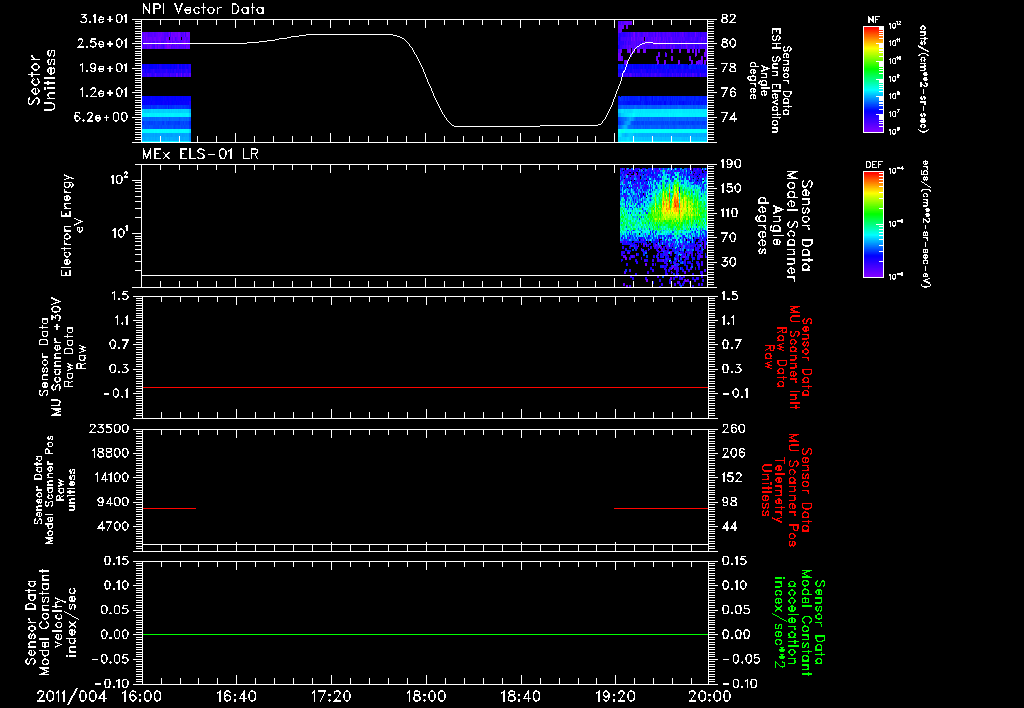Select the "NPI Vector Data" panel title
1024x708 pixels.
click(203, 9)
